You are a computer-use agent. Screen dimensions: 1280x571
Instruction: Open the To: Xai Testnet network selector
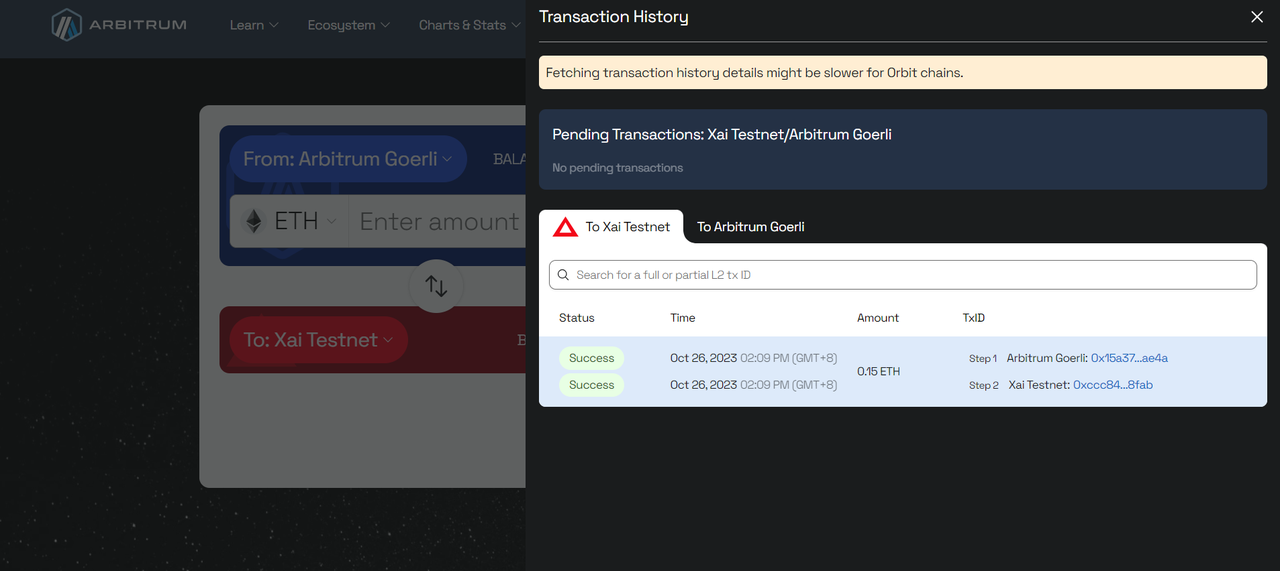coord(318,340)
